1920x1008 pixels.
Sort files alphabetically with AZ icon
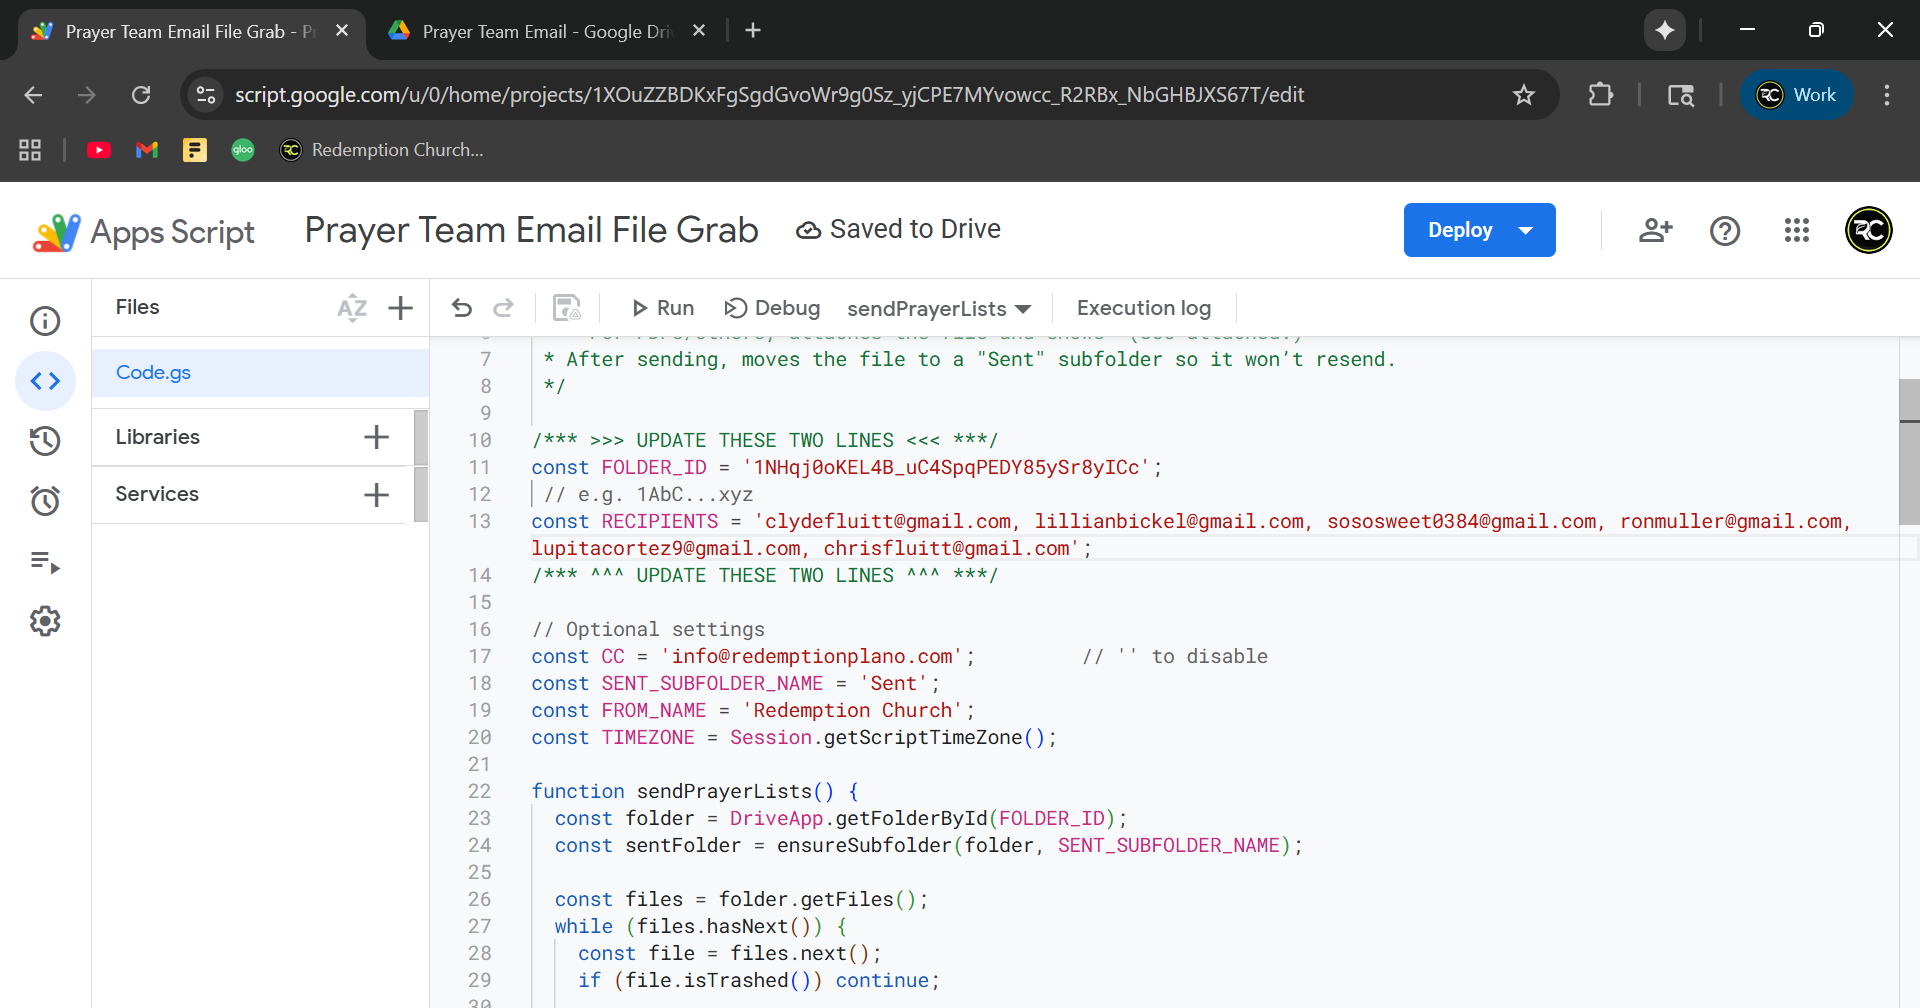[x=352, y=308]
